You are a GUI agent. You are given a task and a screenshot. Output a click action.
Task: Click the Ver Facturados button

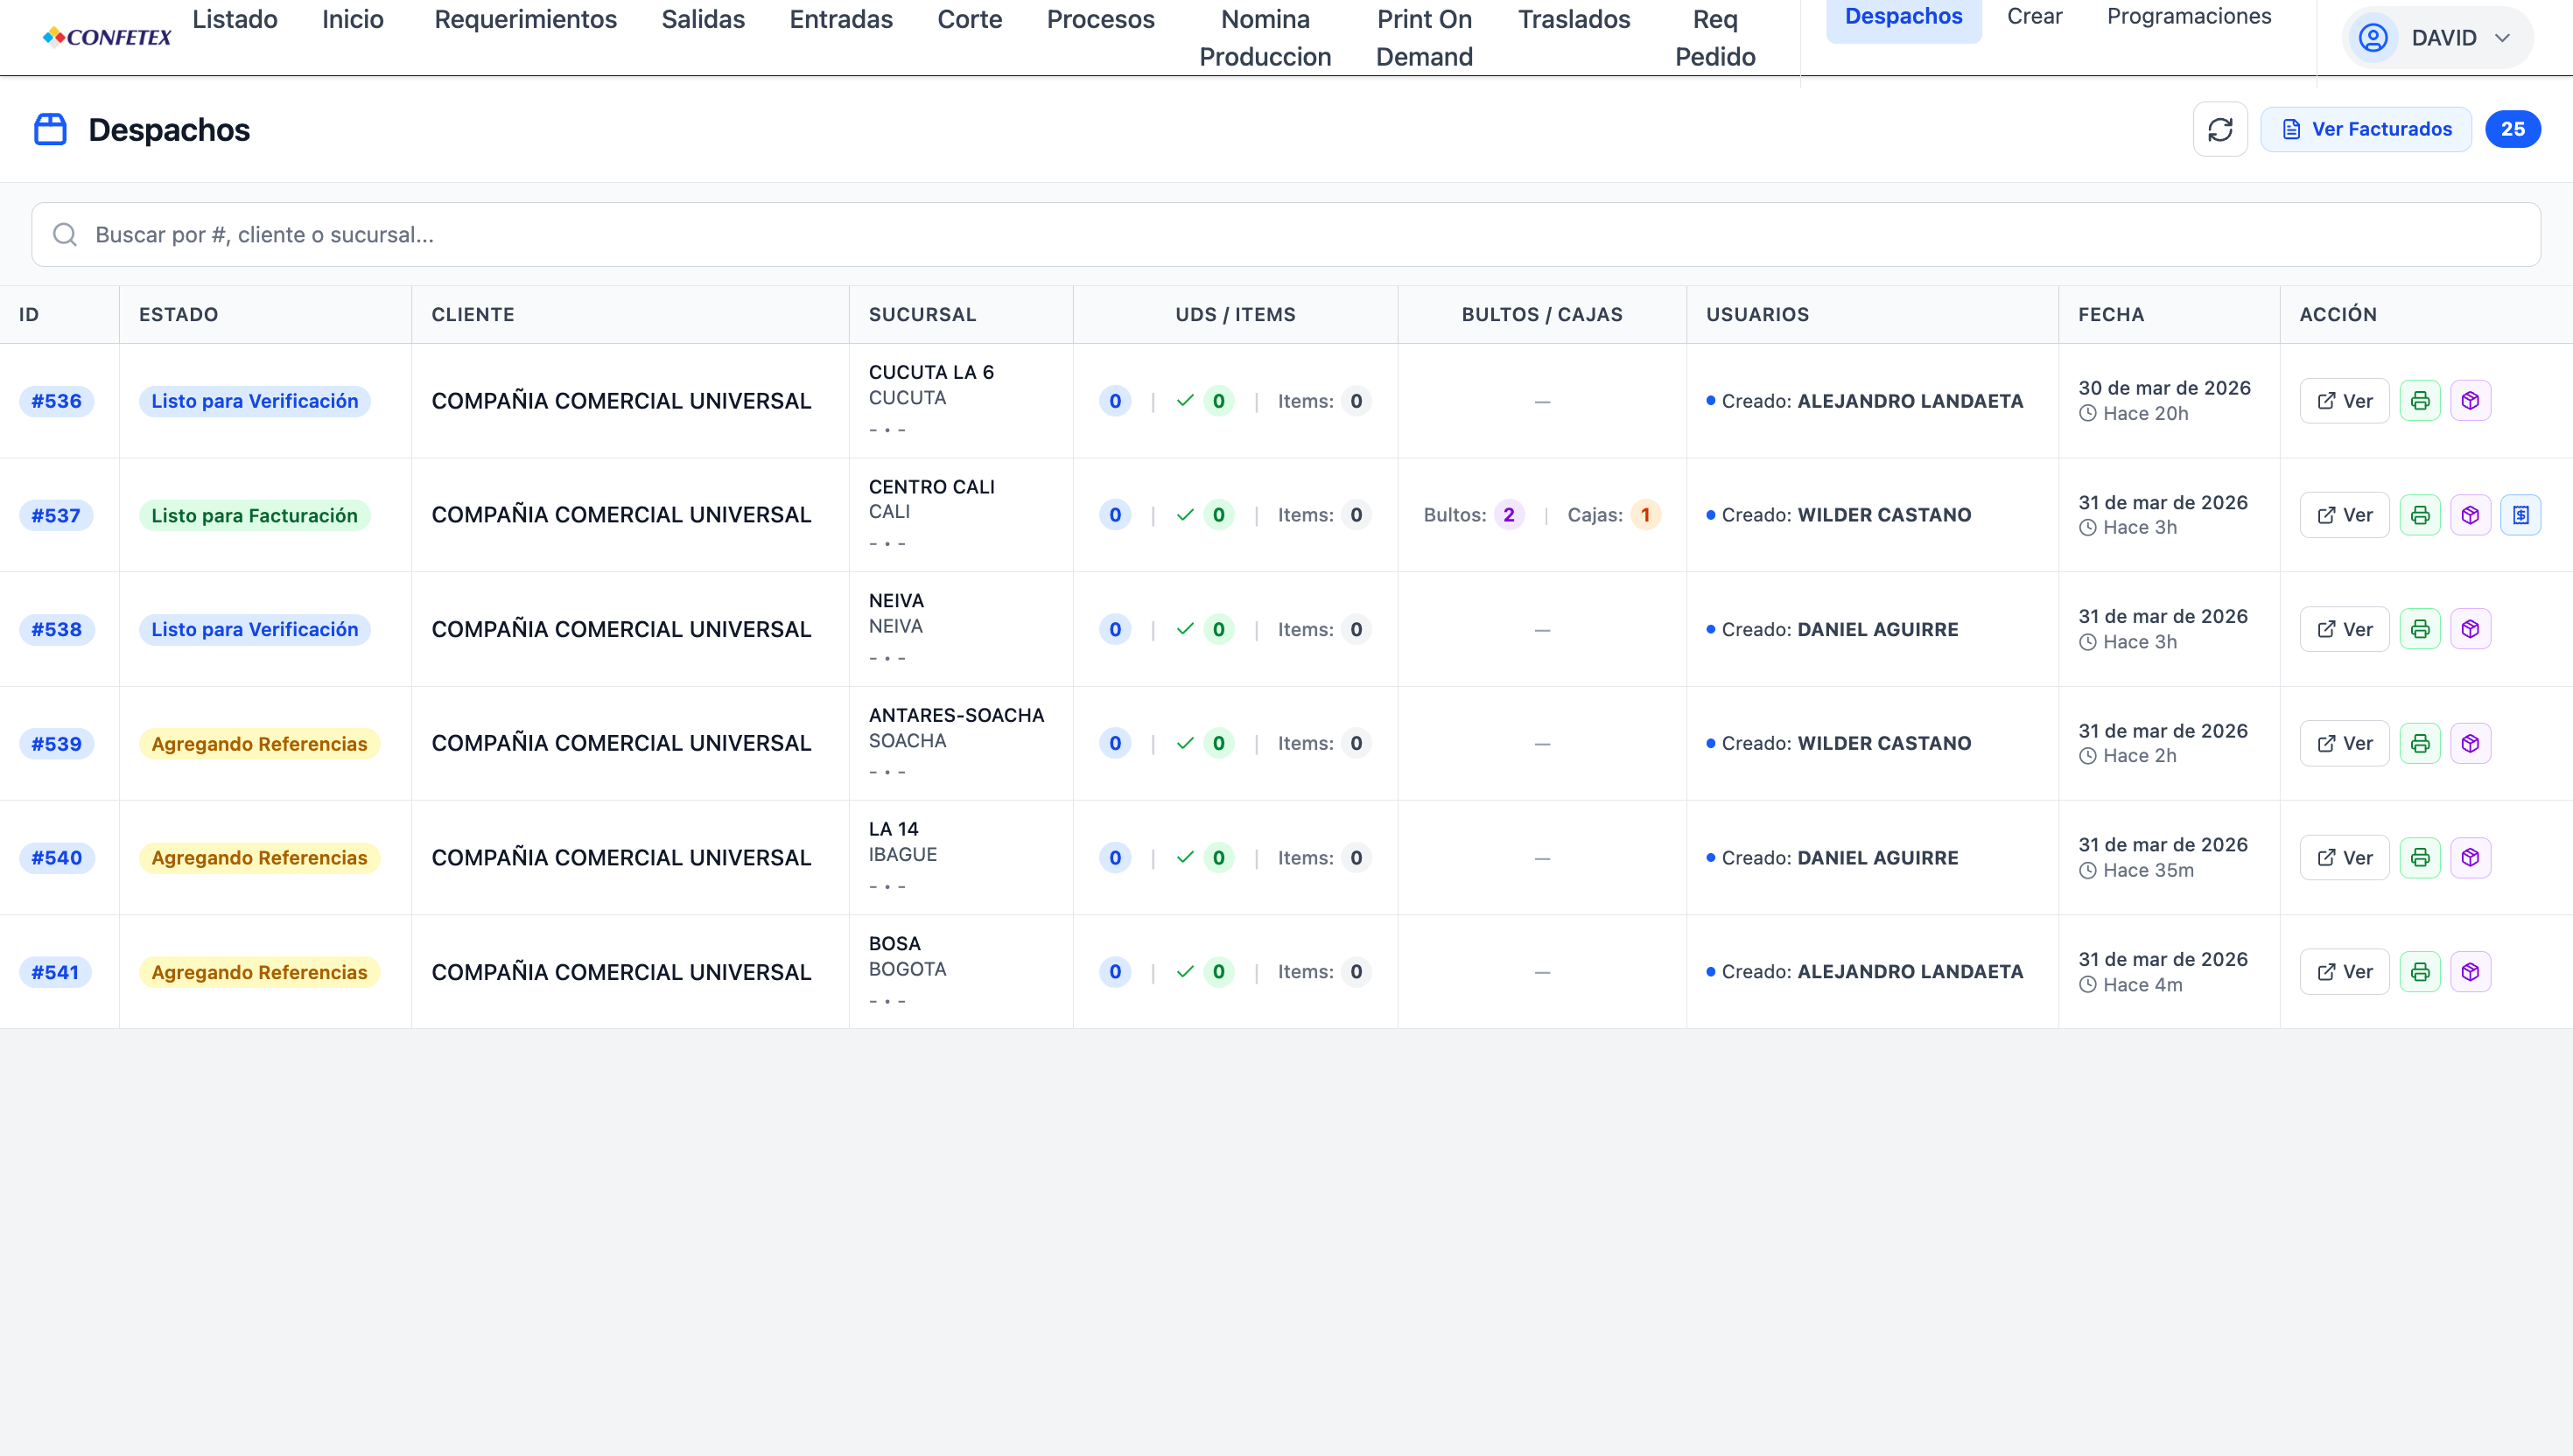click(x=2366, y=129)
